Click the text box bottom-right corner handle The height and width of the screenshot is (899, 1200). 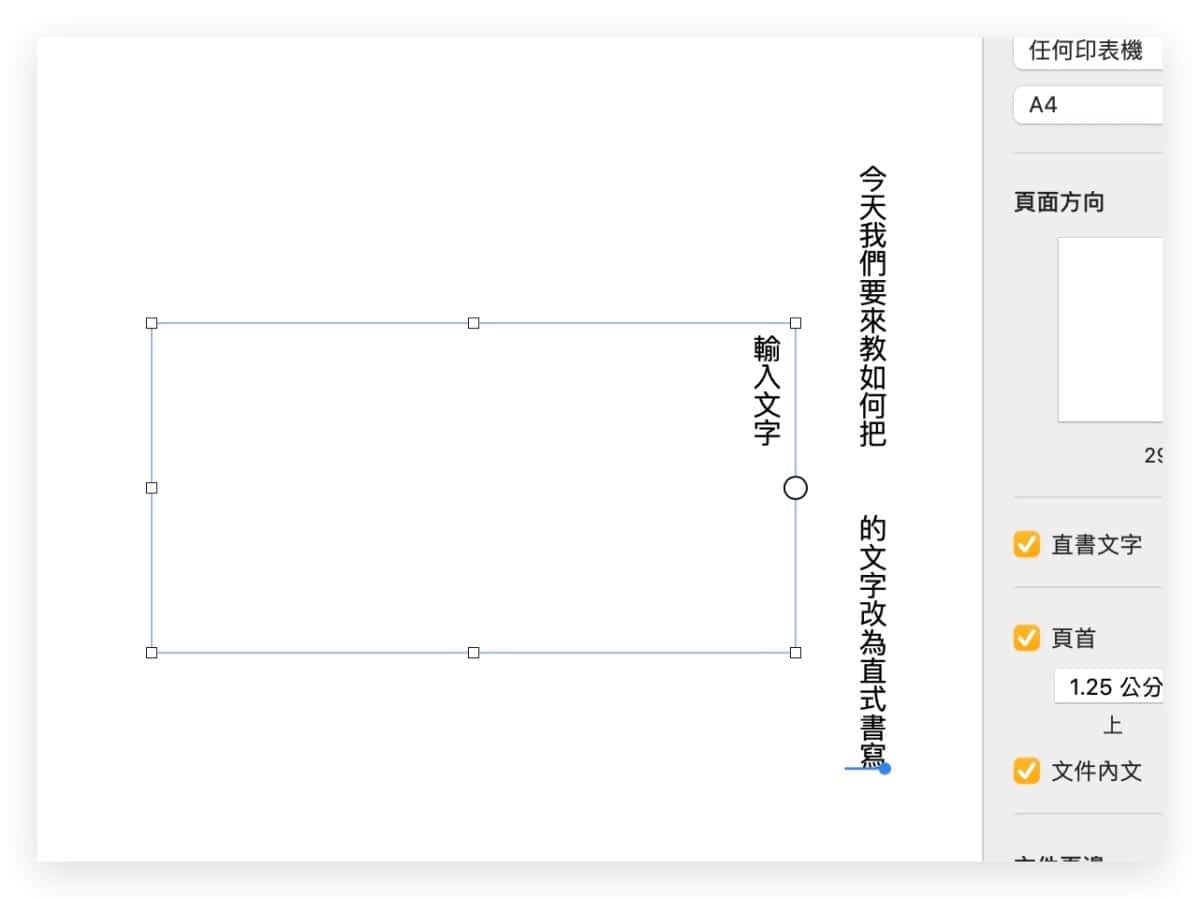pos(796,653)
